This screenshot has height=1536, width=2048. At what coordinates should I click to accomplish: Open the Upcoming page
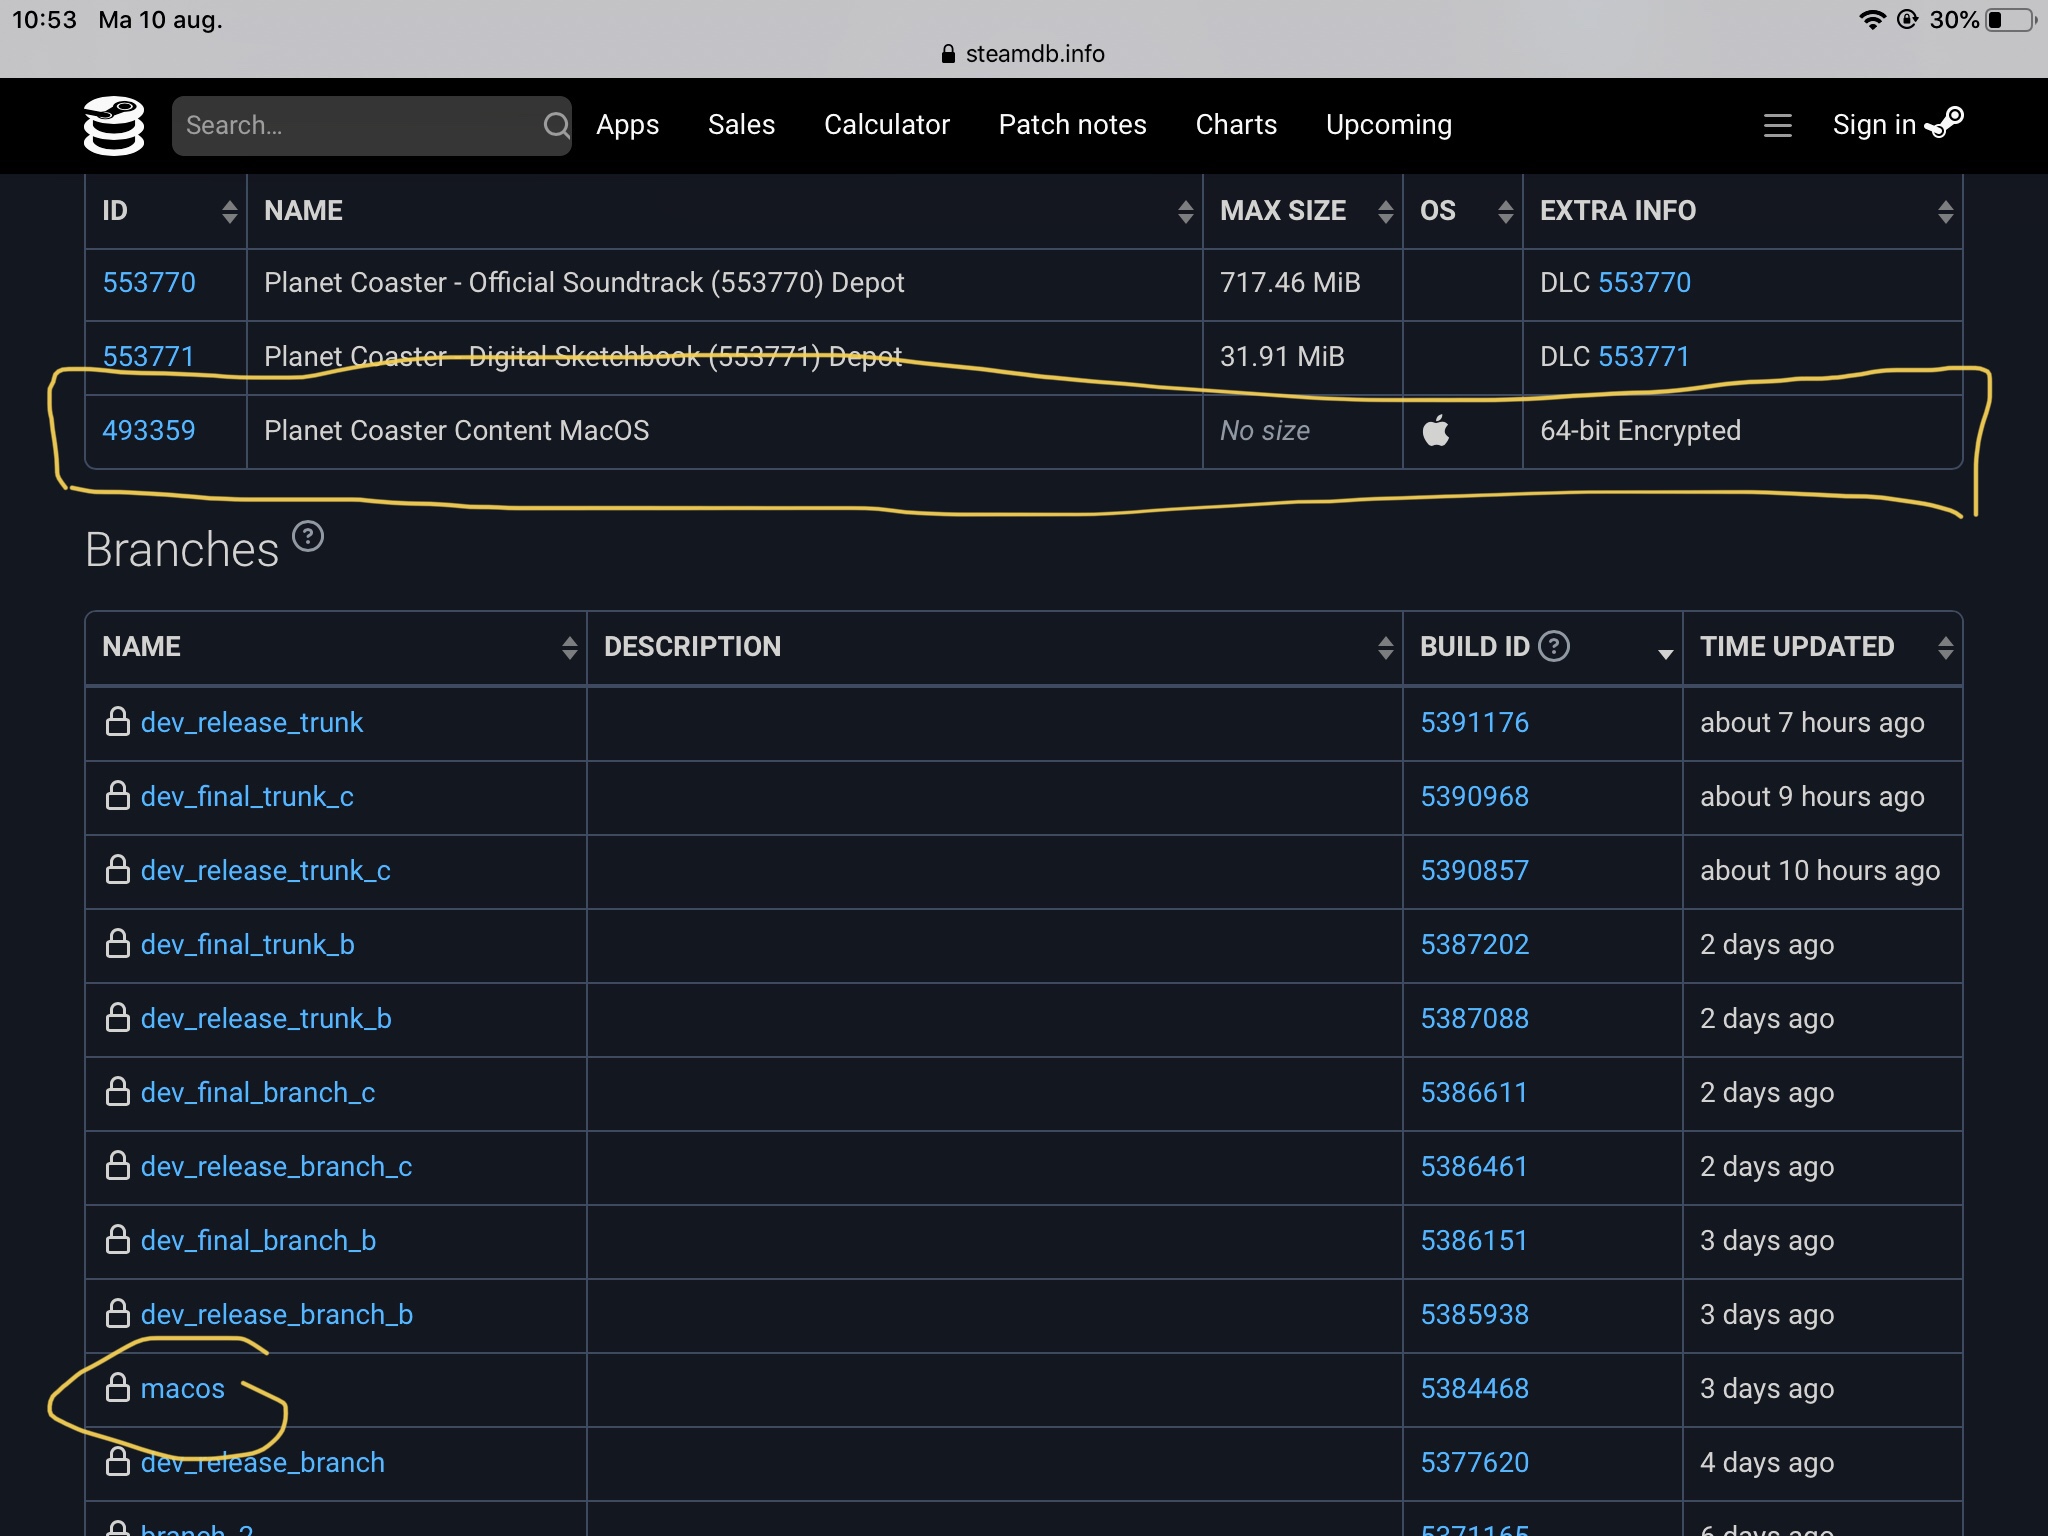pos(1388,125)
